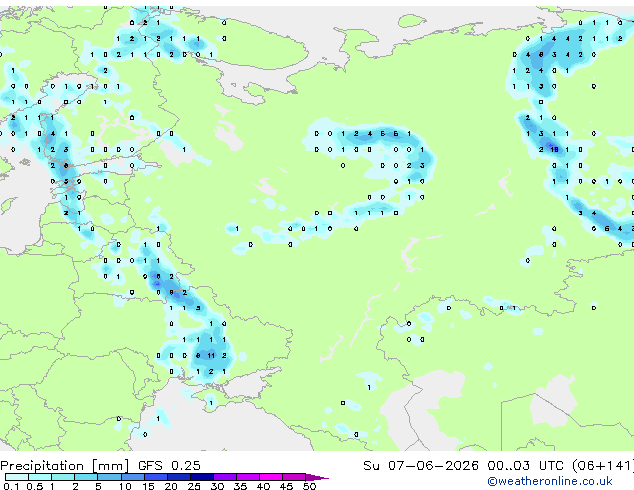Click the legend label '35'
Image resolution: width=634 pixels, height=490 pixels.
click(240, 486)
